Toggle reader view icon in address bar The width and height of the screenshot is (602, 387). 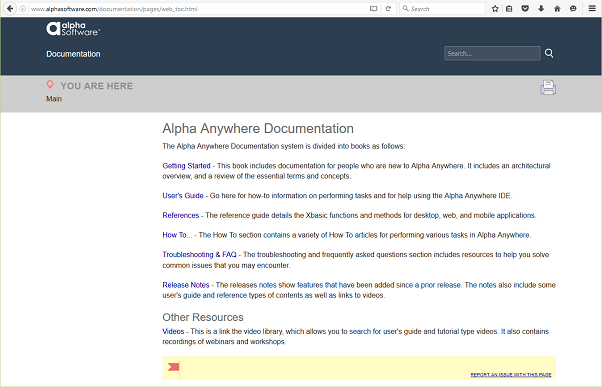coord(373,8)
